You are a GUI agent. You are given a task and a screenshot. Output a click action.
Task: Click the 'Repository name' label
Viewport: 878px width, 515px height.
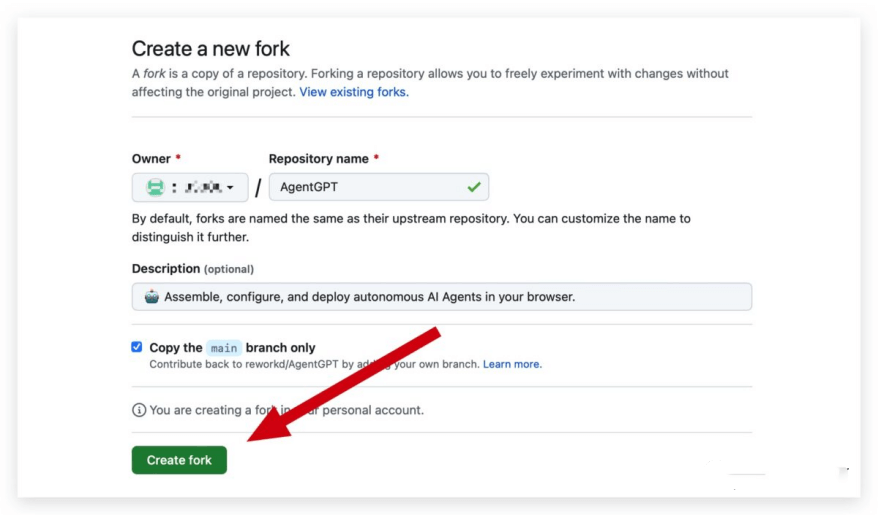(319, 158)
